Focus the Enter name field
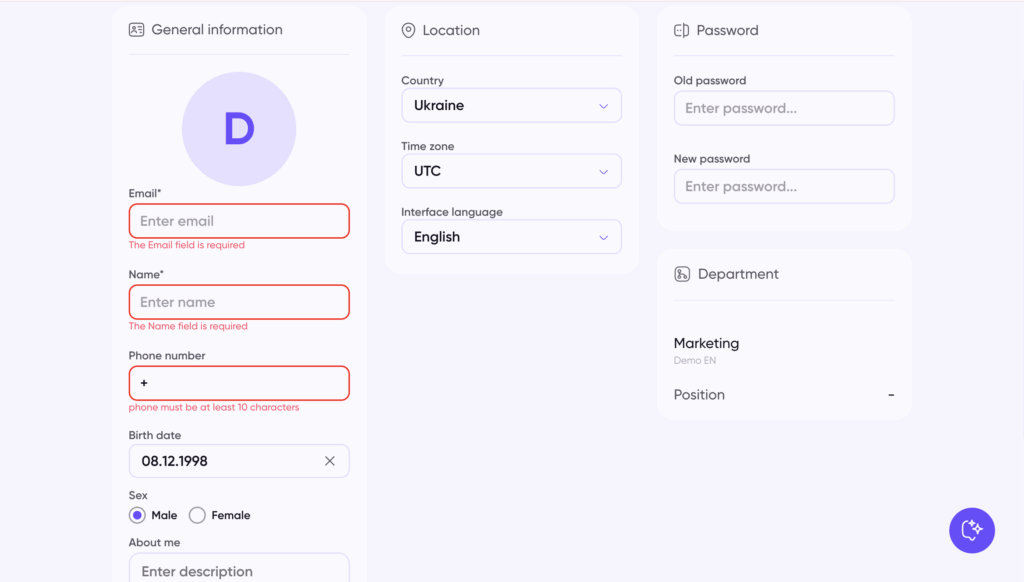The image size is (1024, 582). [x=239, y=302]
